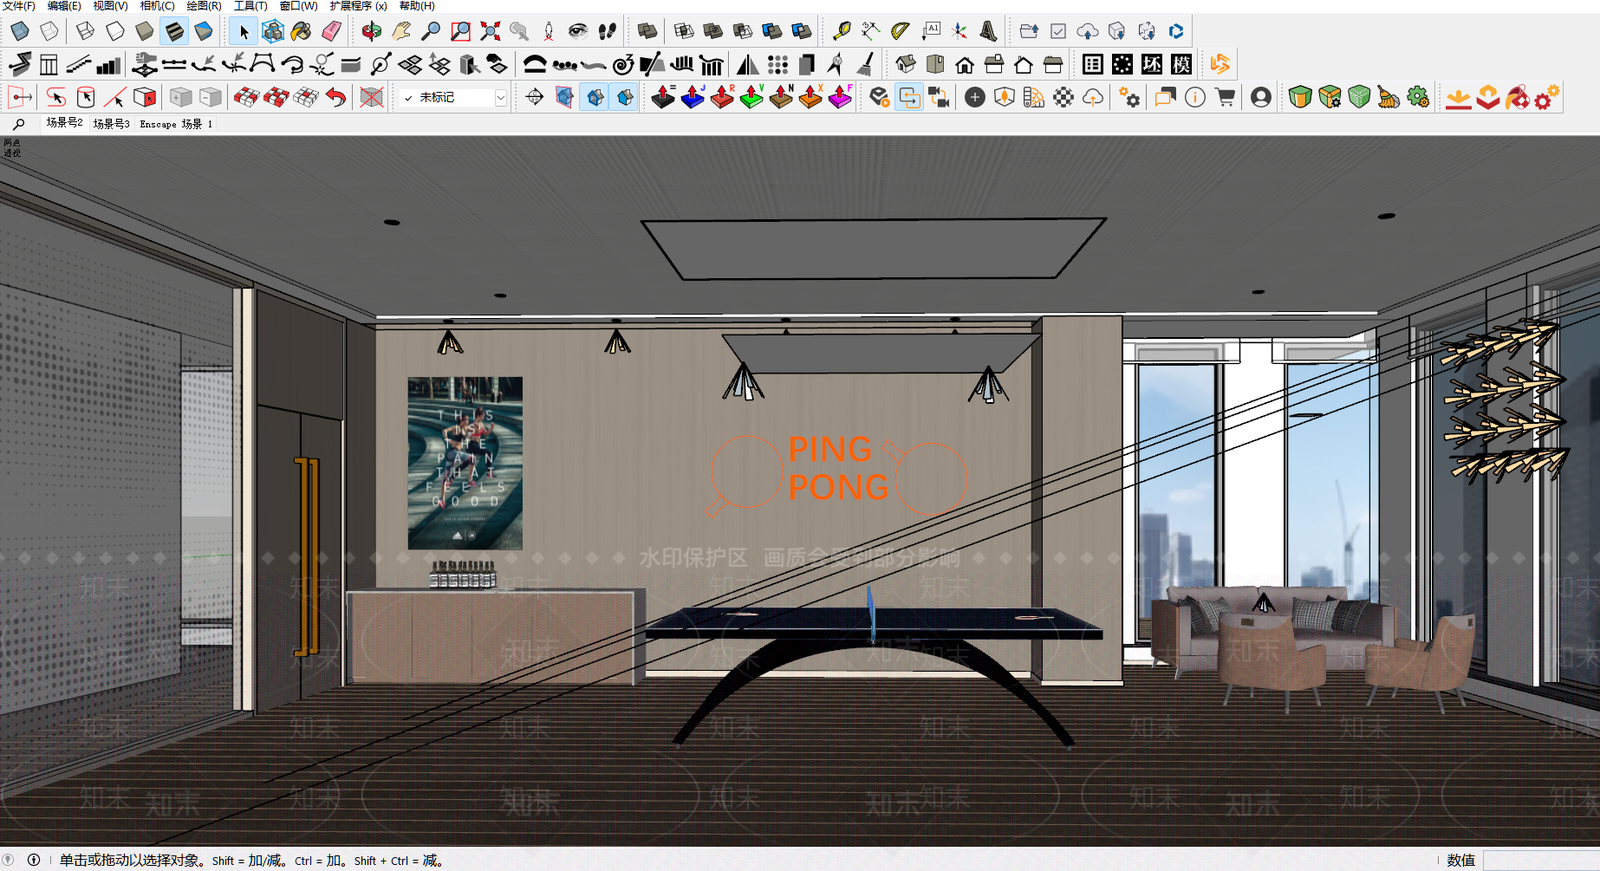Toggle Back Edges style
Image resolution: width=1600 pixels, height=871 pixels.
coord(48,32)
